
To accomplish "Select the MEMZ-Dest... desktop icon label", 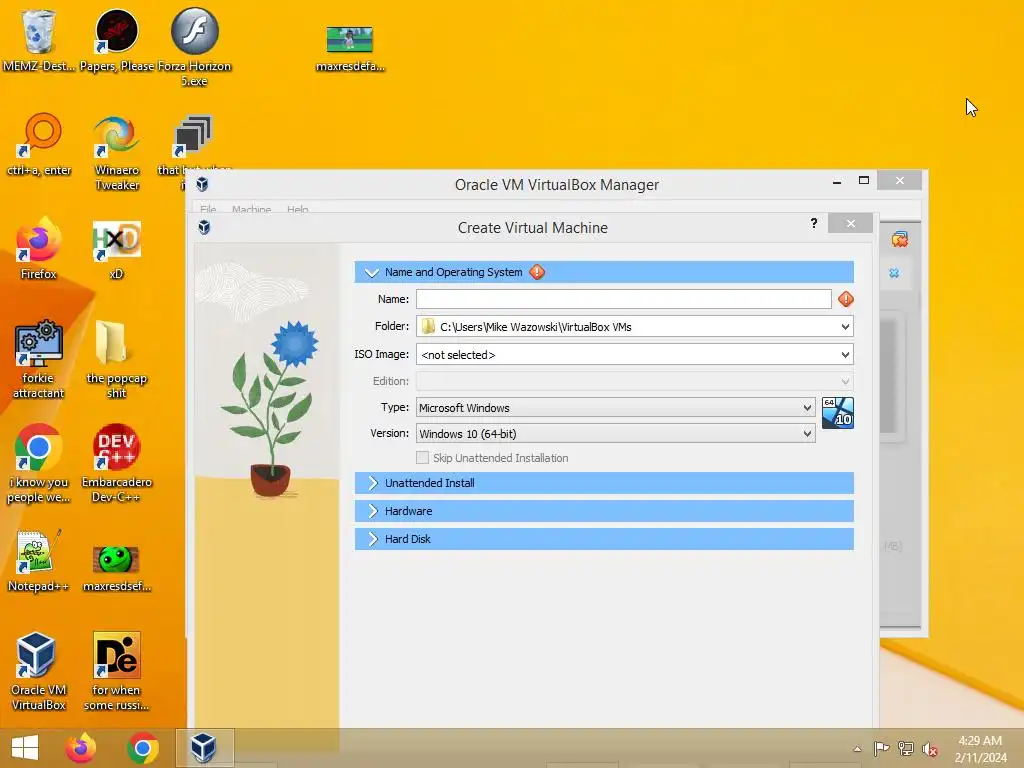I will tap(39, 66).
